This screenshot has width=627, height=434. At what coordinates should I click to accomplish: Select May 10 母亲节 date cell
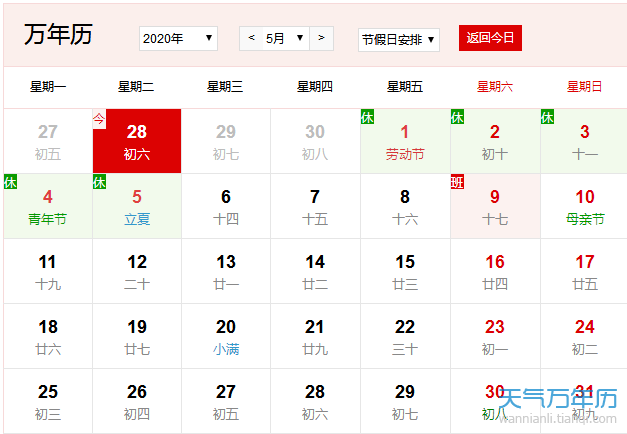[584, 206]
